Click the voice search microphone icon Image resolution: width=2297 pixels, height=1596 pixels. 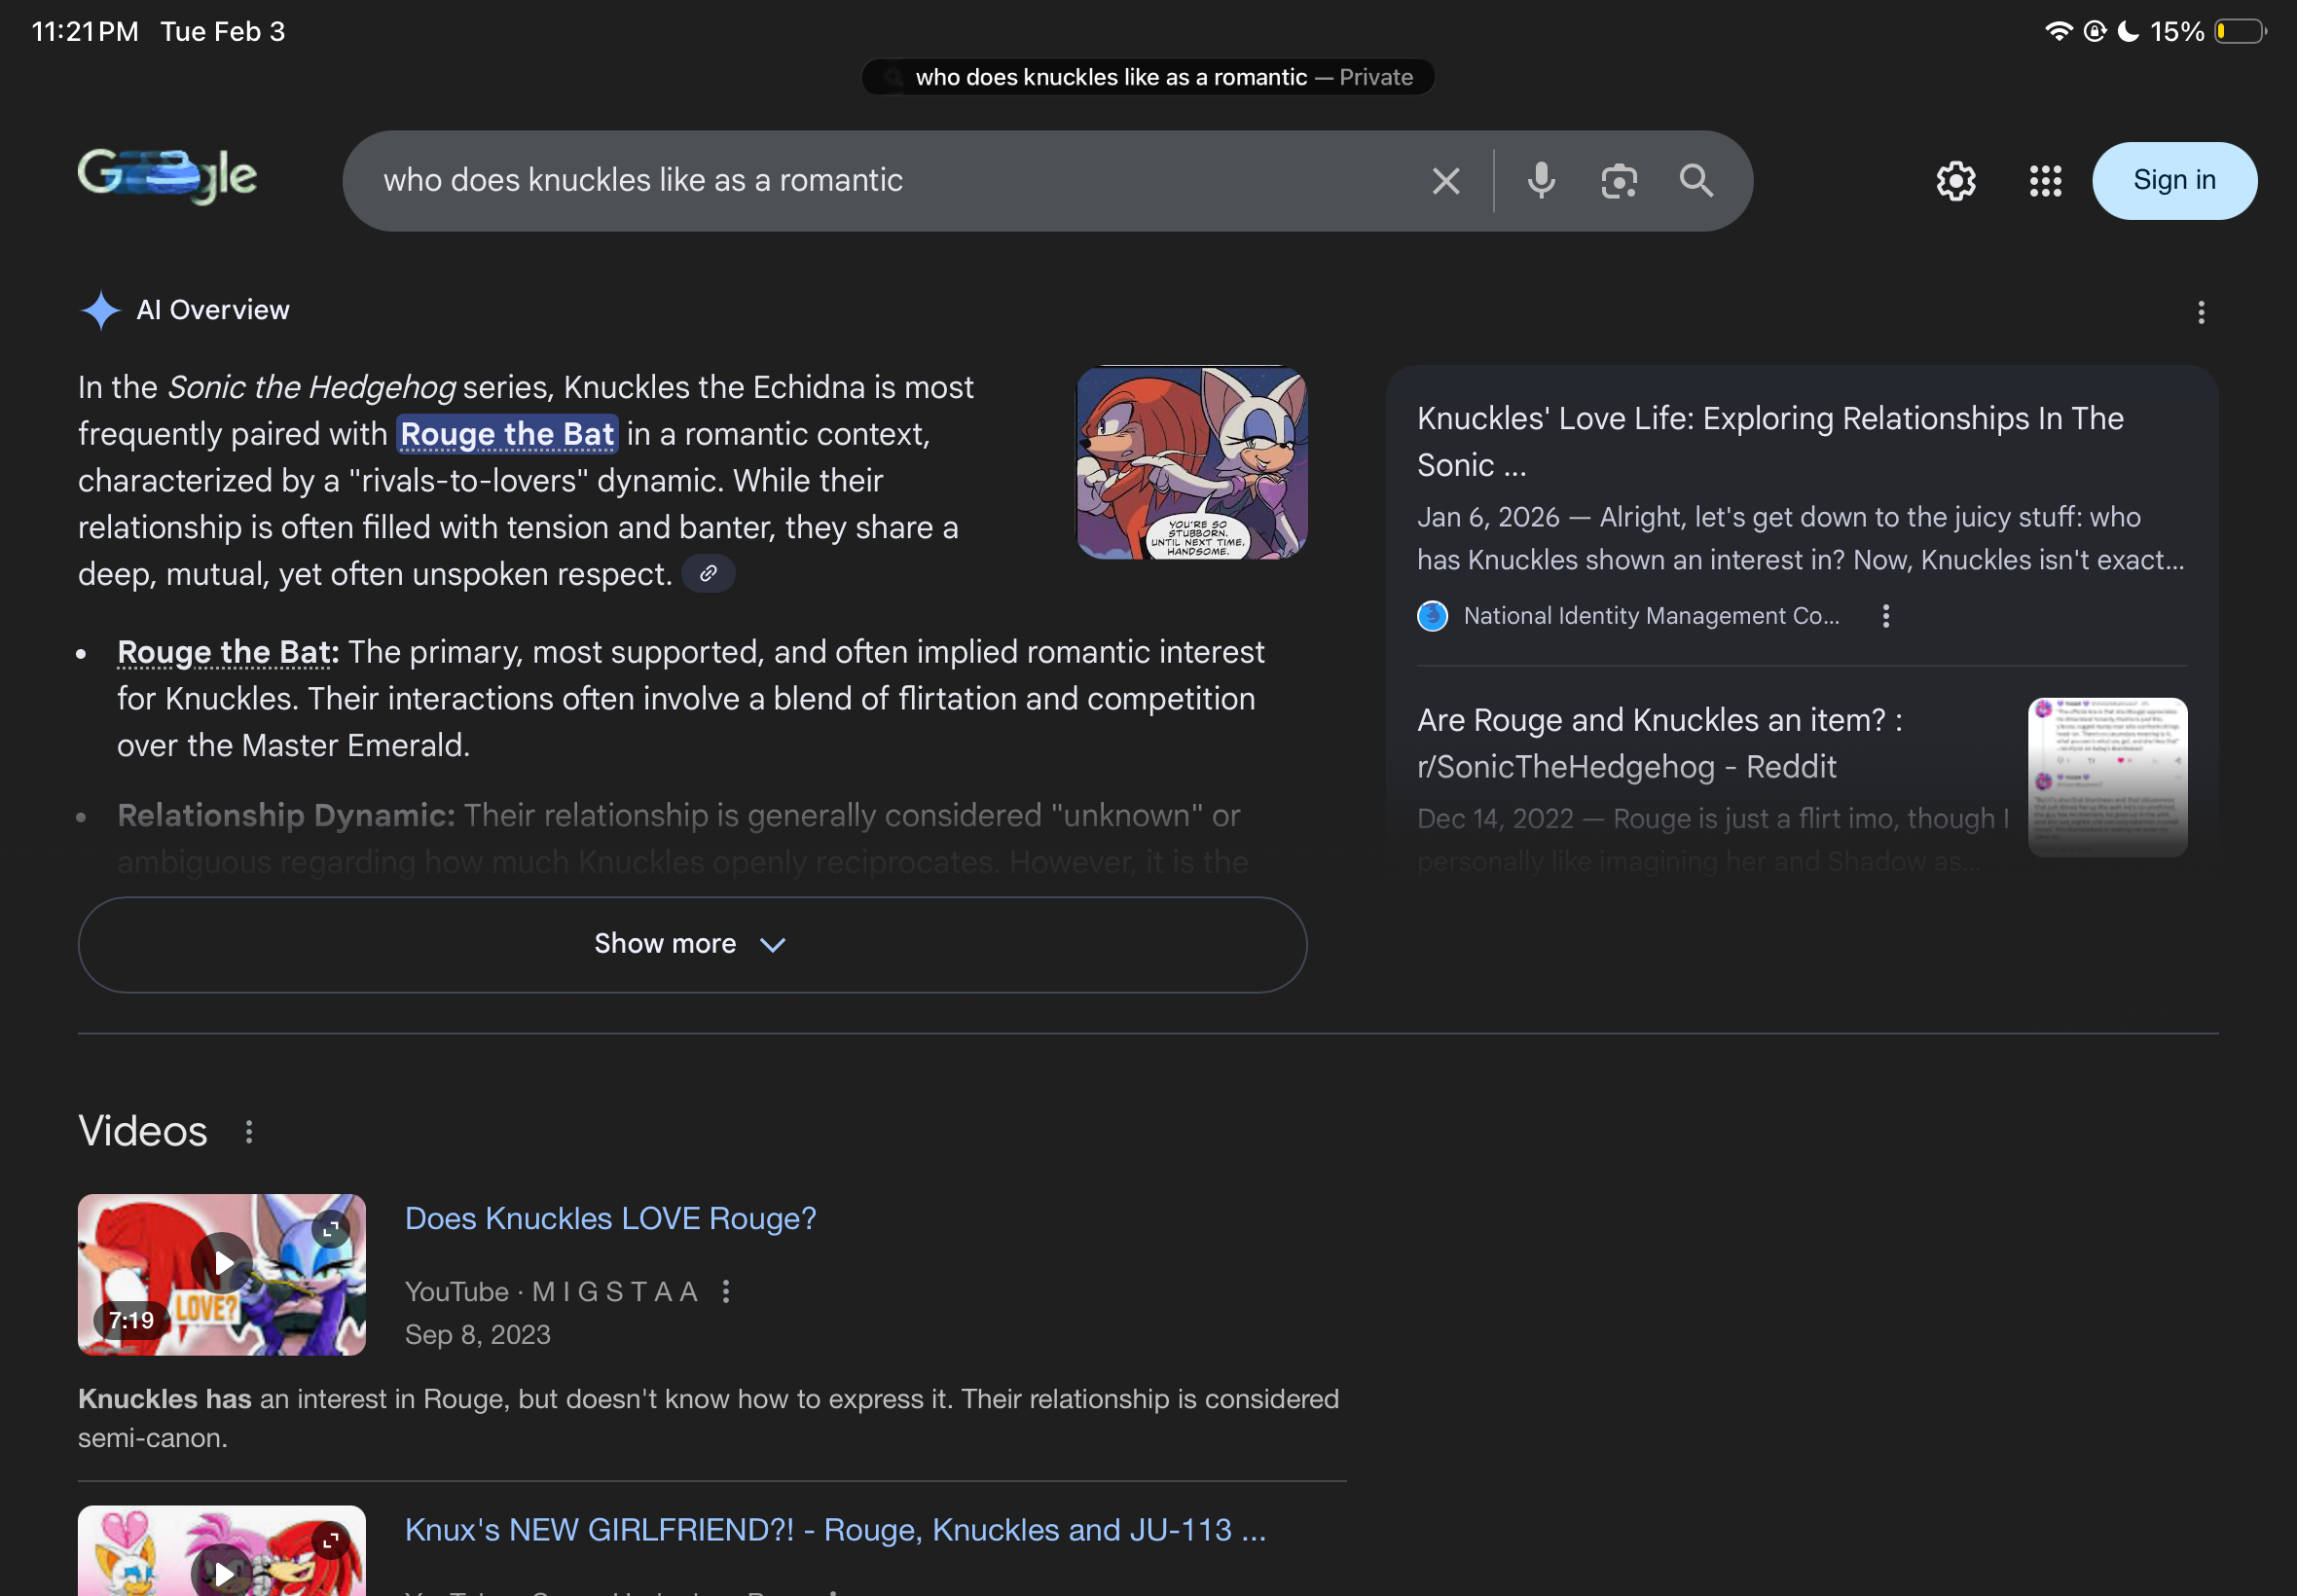1541,181
